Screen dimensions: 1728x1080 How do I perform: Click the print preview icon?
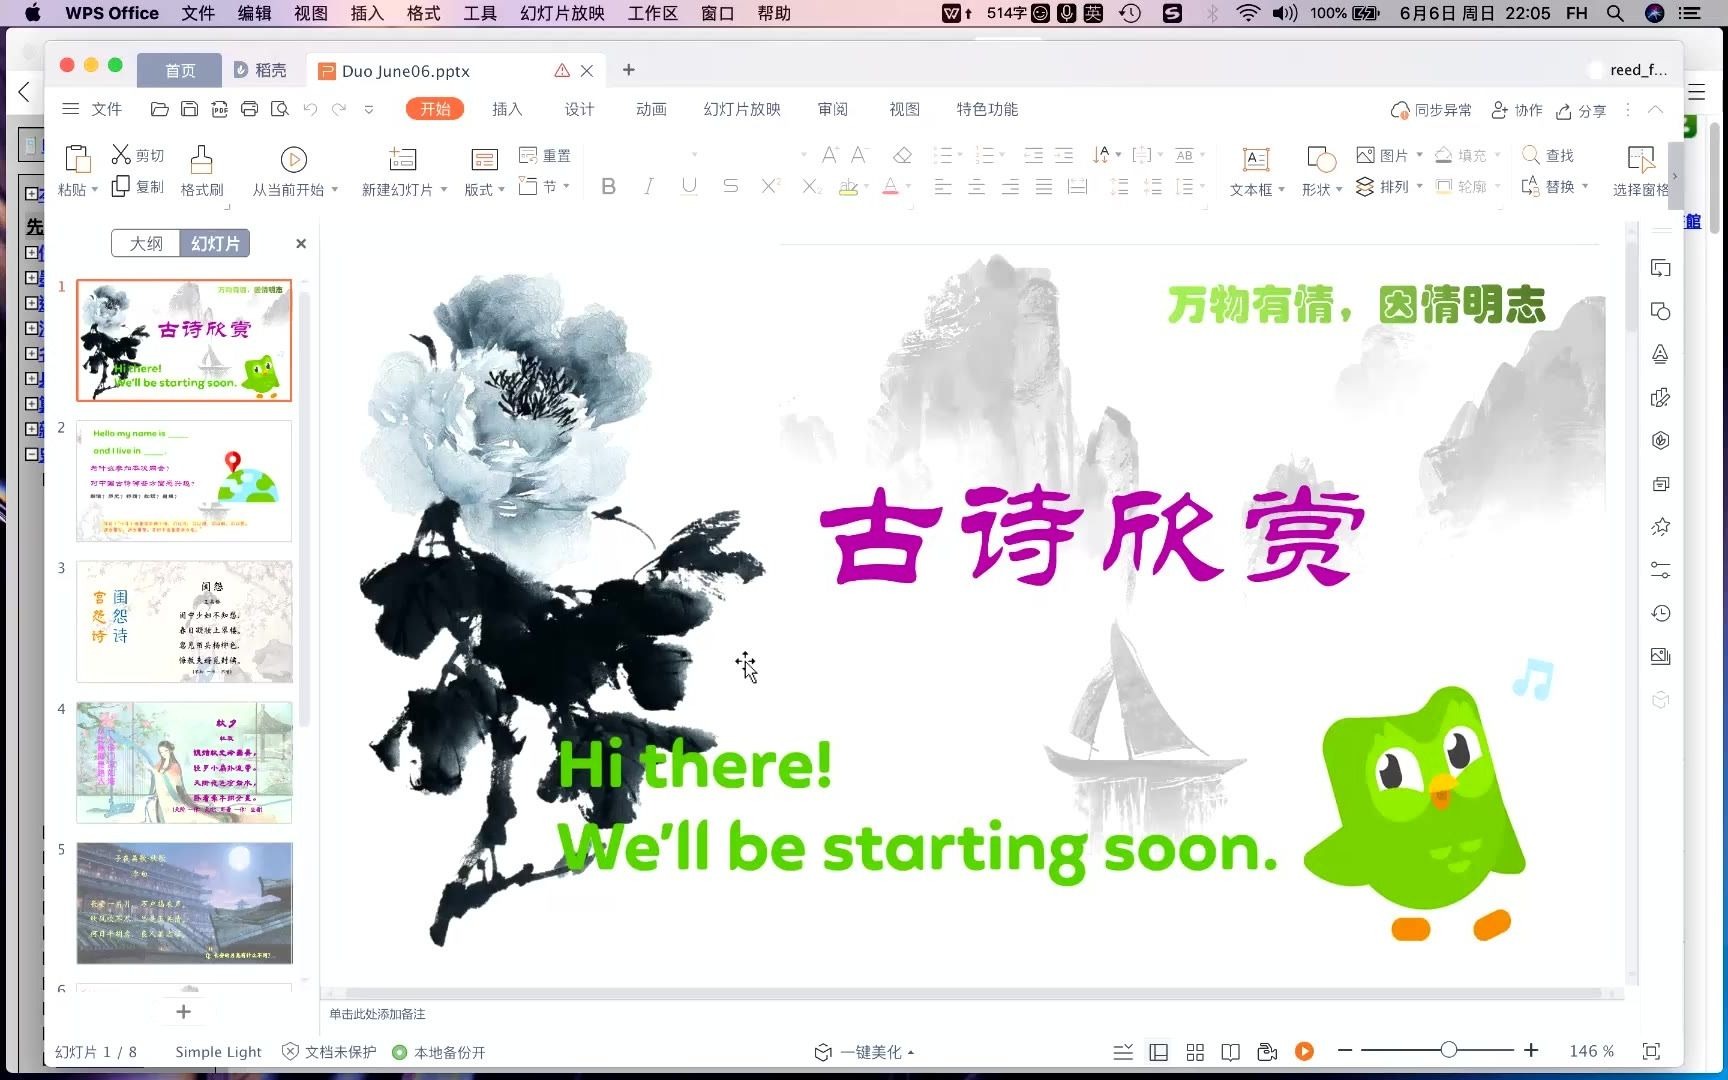[x=280, y=109]
